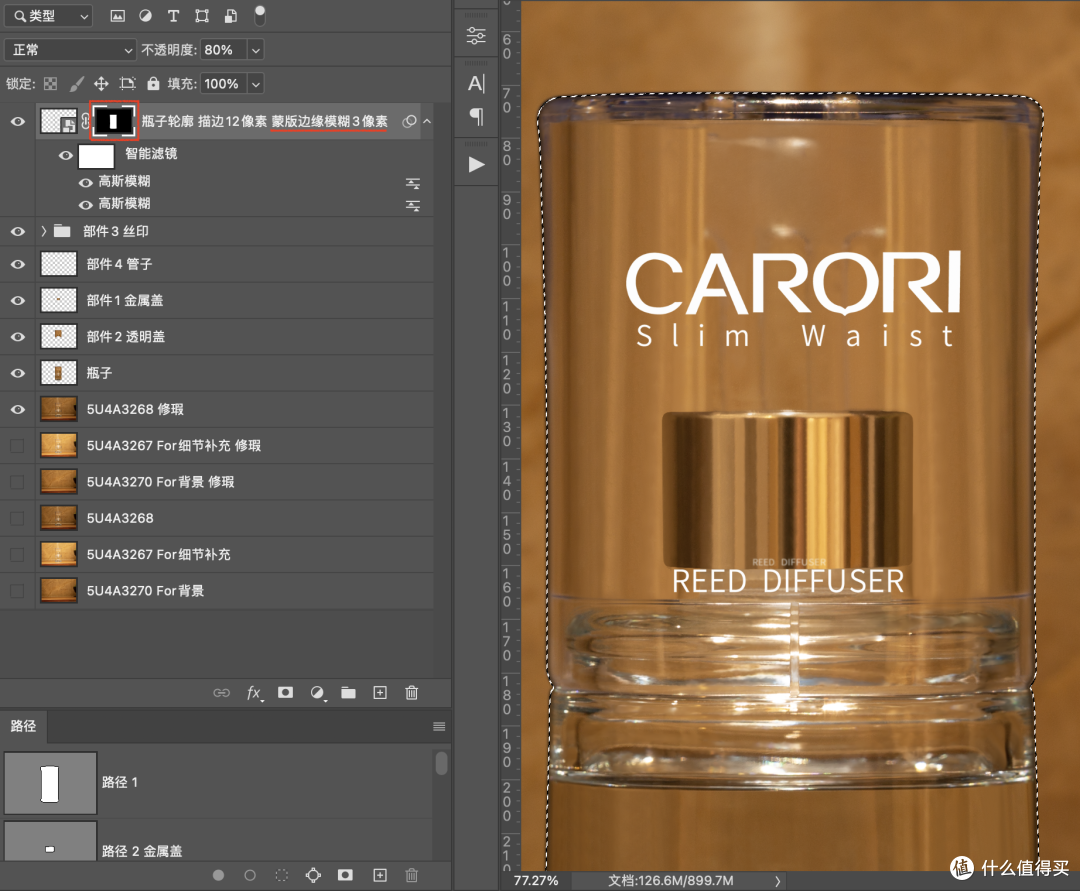This screenshot has height=891, width=1080.
Task: Click the Paths panel scrollbar
Action: 442,763
